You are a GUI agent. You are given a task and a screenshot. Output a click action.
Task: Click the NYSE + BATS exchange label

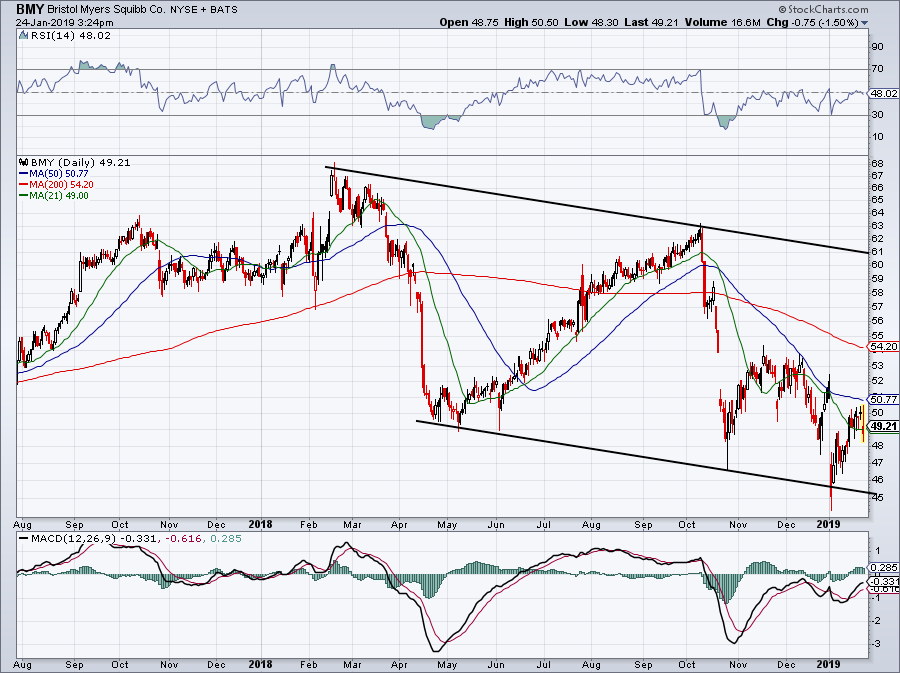204,10
